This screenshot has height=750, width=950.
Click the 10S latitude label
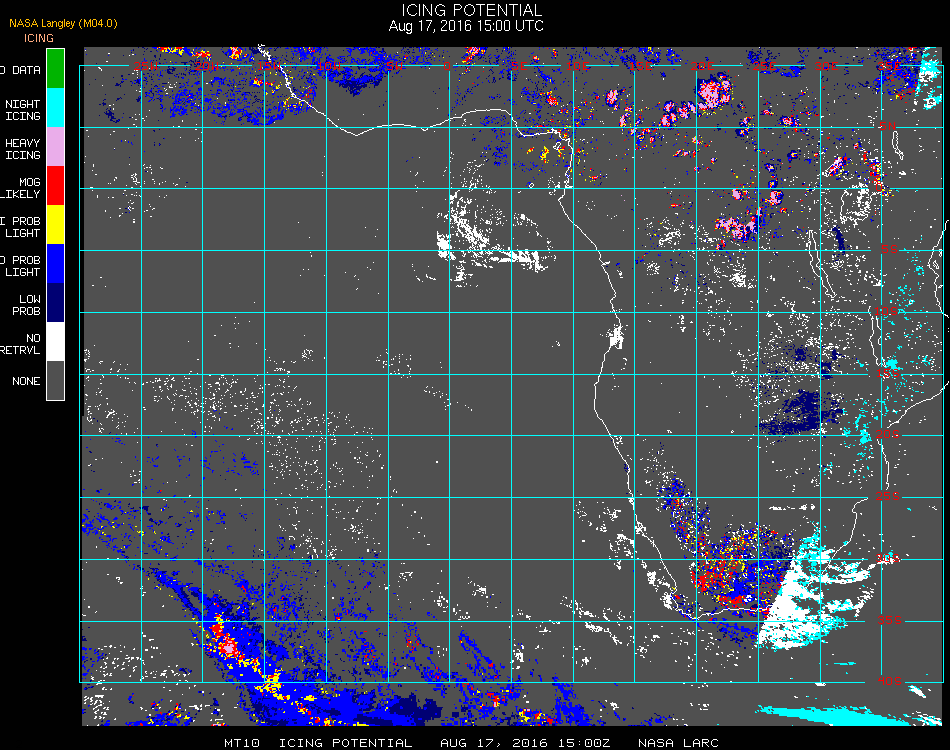click(886, 311)
